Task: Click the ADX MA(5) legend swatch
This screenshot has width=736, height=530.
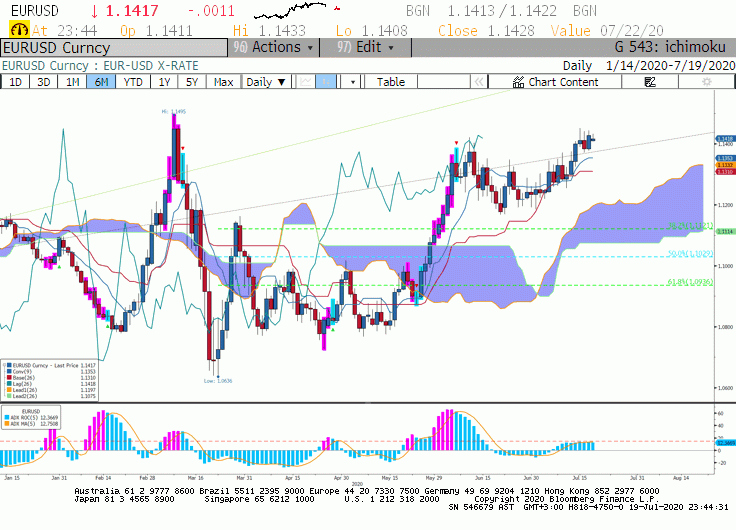Action: coord(7,423)
